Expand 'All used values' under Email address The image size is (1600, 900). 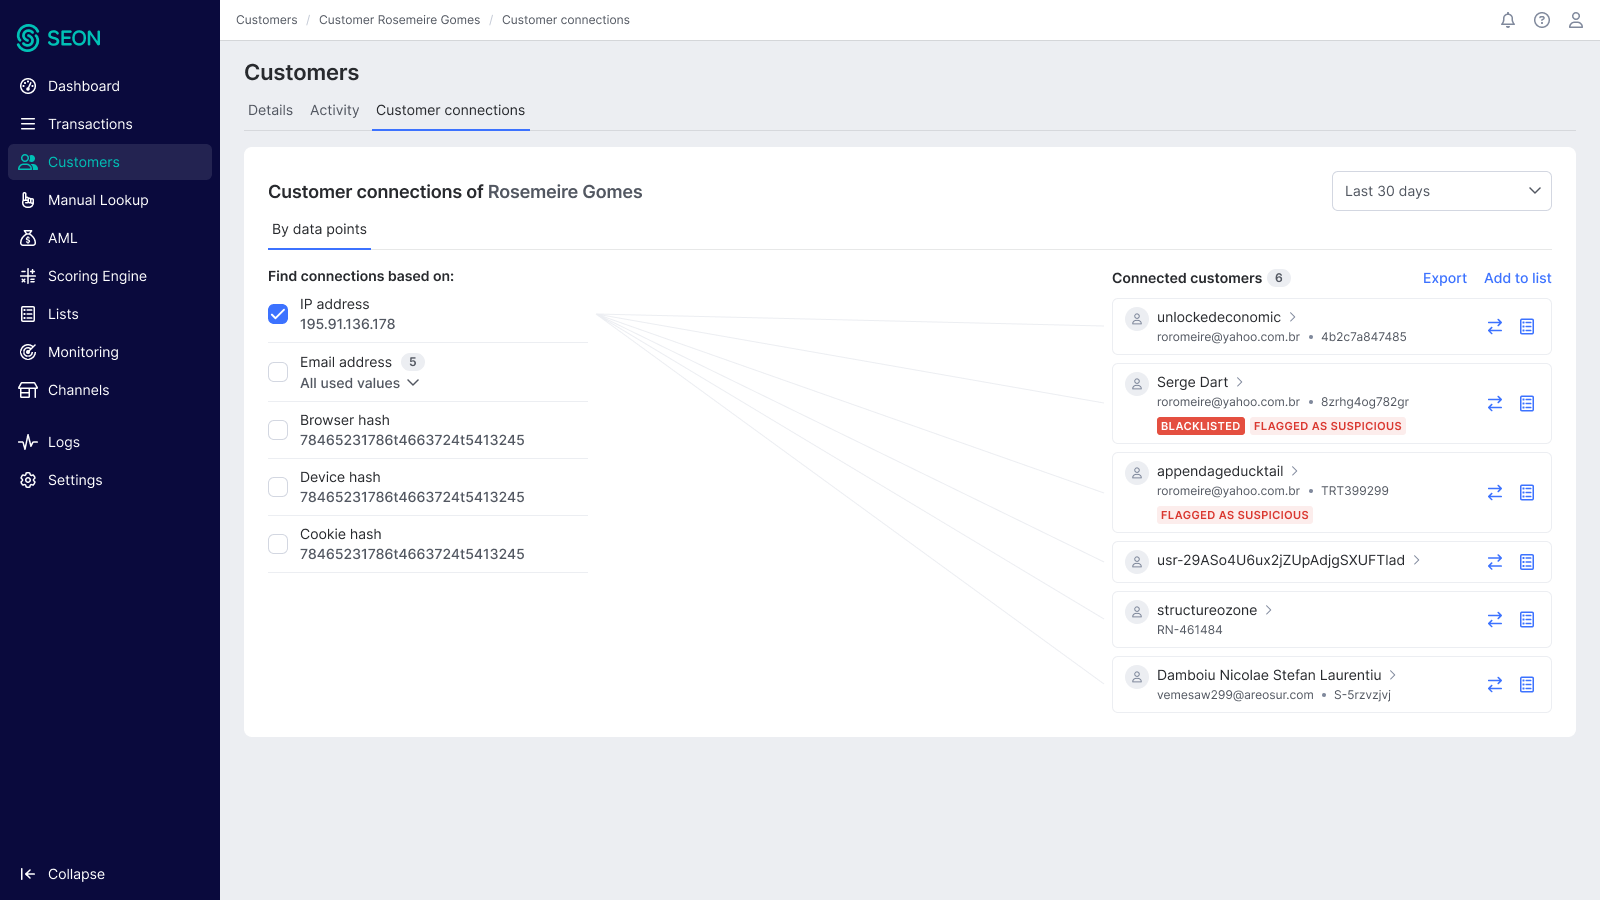click(x=412, y=382)
